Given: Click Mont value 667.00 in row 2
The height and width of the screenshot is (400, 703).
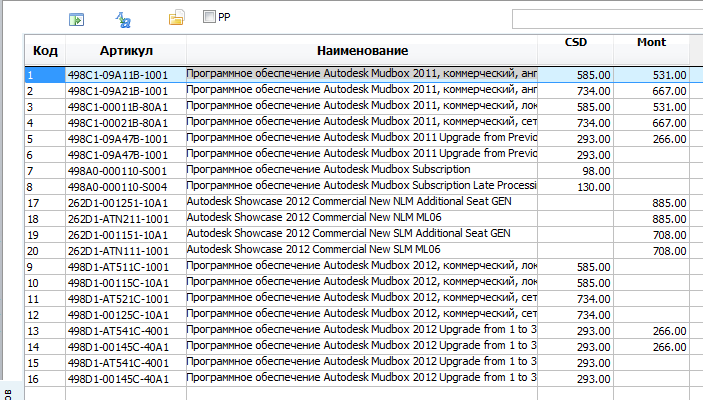Looking at the screenshot, I should pos(669,91).
